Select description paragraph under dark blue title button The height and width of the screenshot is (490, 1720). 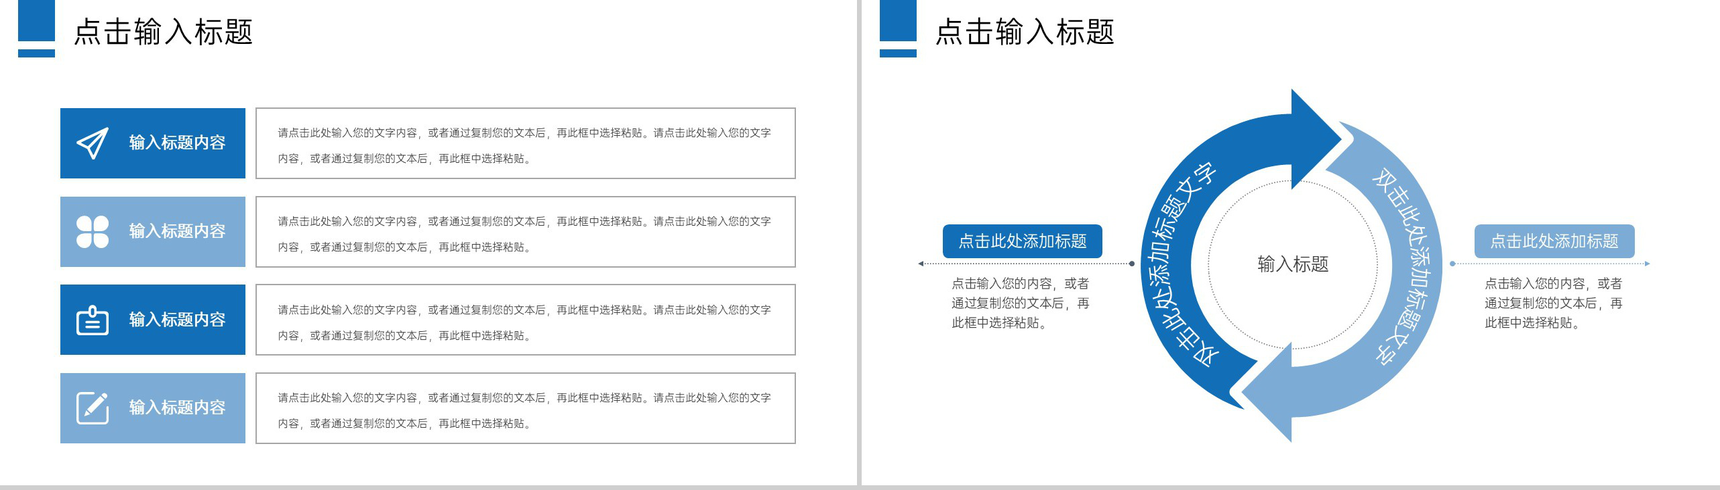1021,303
